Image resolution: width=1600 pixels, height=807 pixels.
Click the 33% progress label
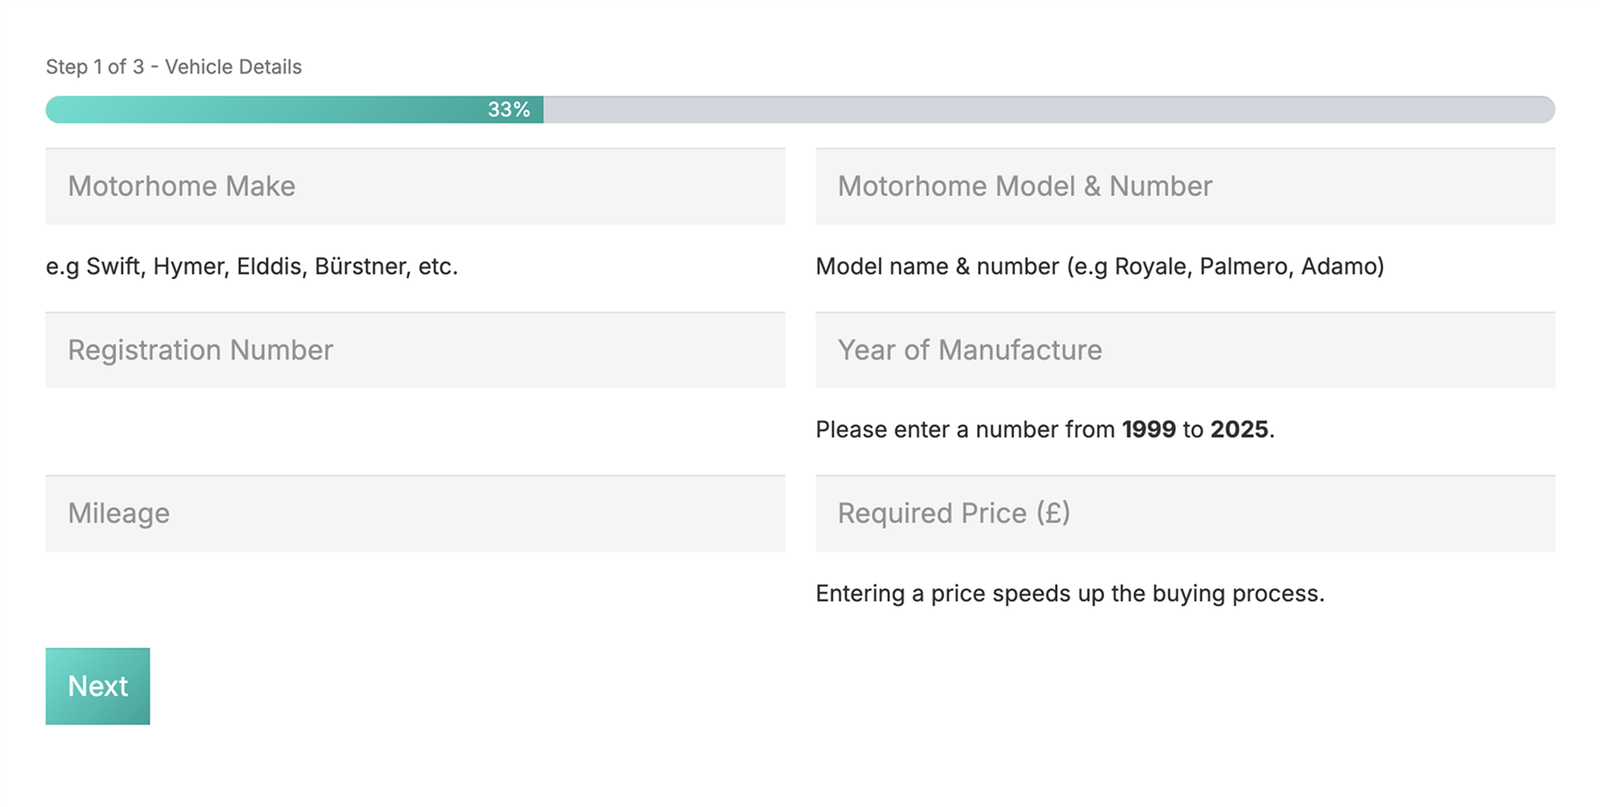[508, 110]
